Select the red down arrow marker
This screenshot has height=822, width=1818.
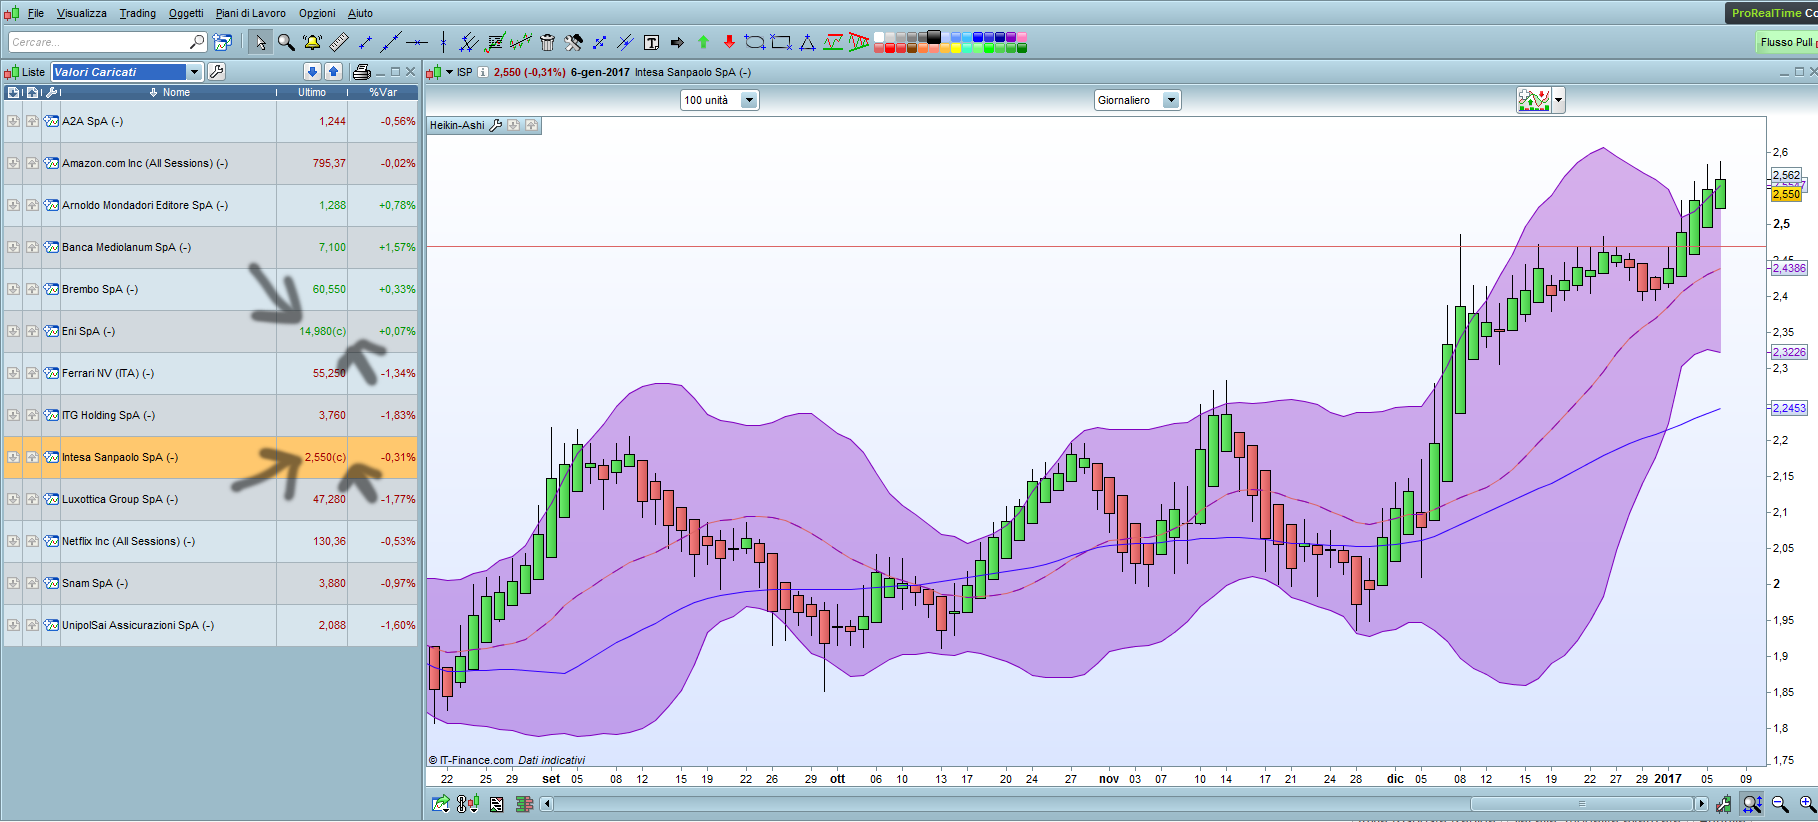[x=729, y=42]
